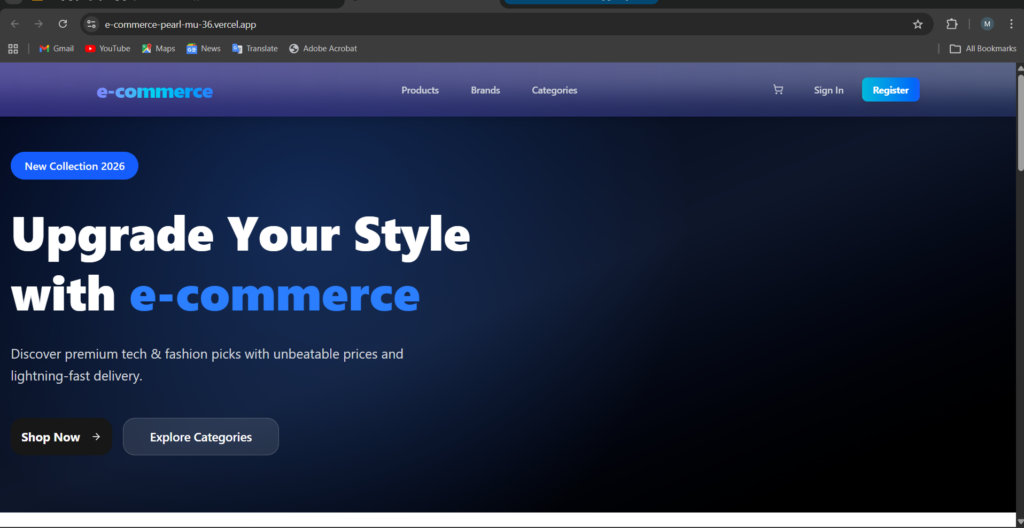View site information icon in address bar
This screenshot has height=528, width=1024.
tap(91, 24)
